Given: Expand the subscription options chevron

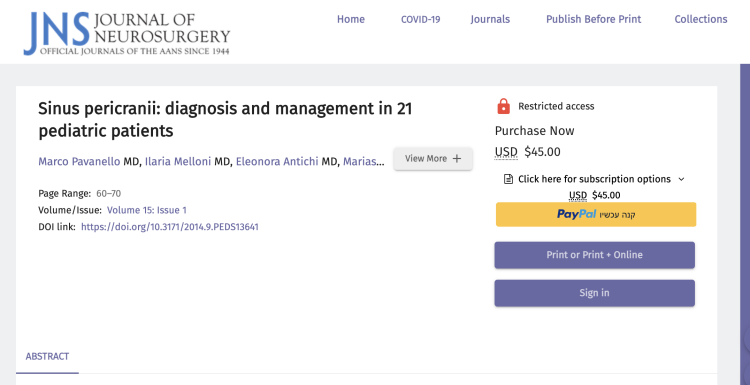Looking at the screenshot, I should (682, 179).
